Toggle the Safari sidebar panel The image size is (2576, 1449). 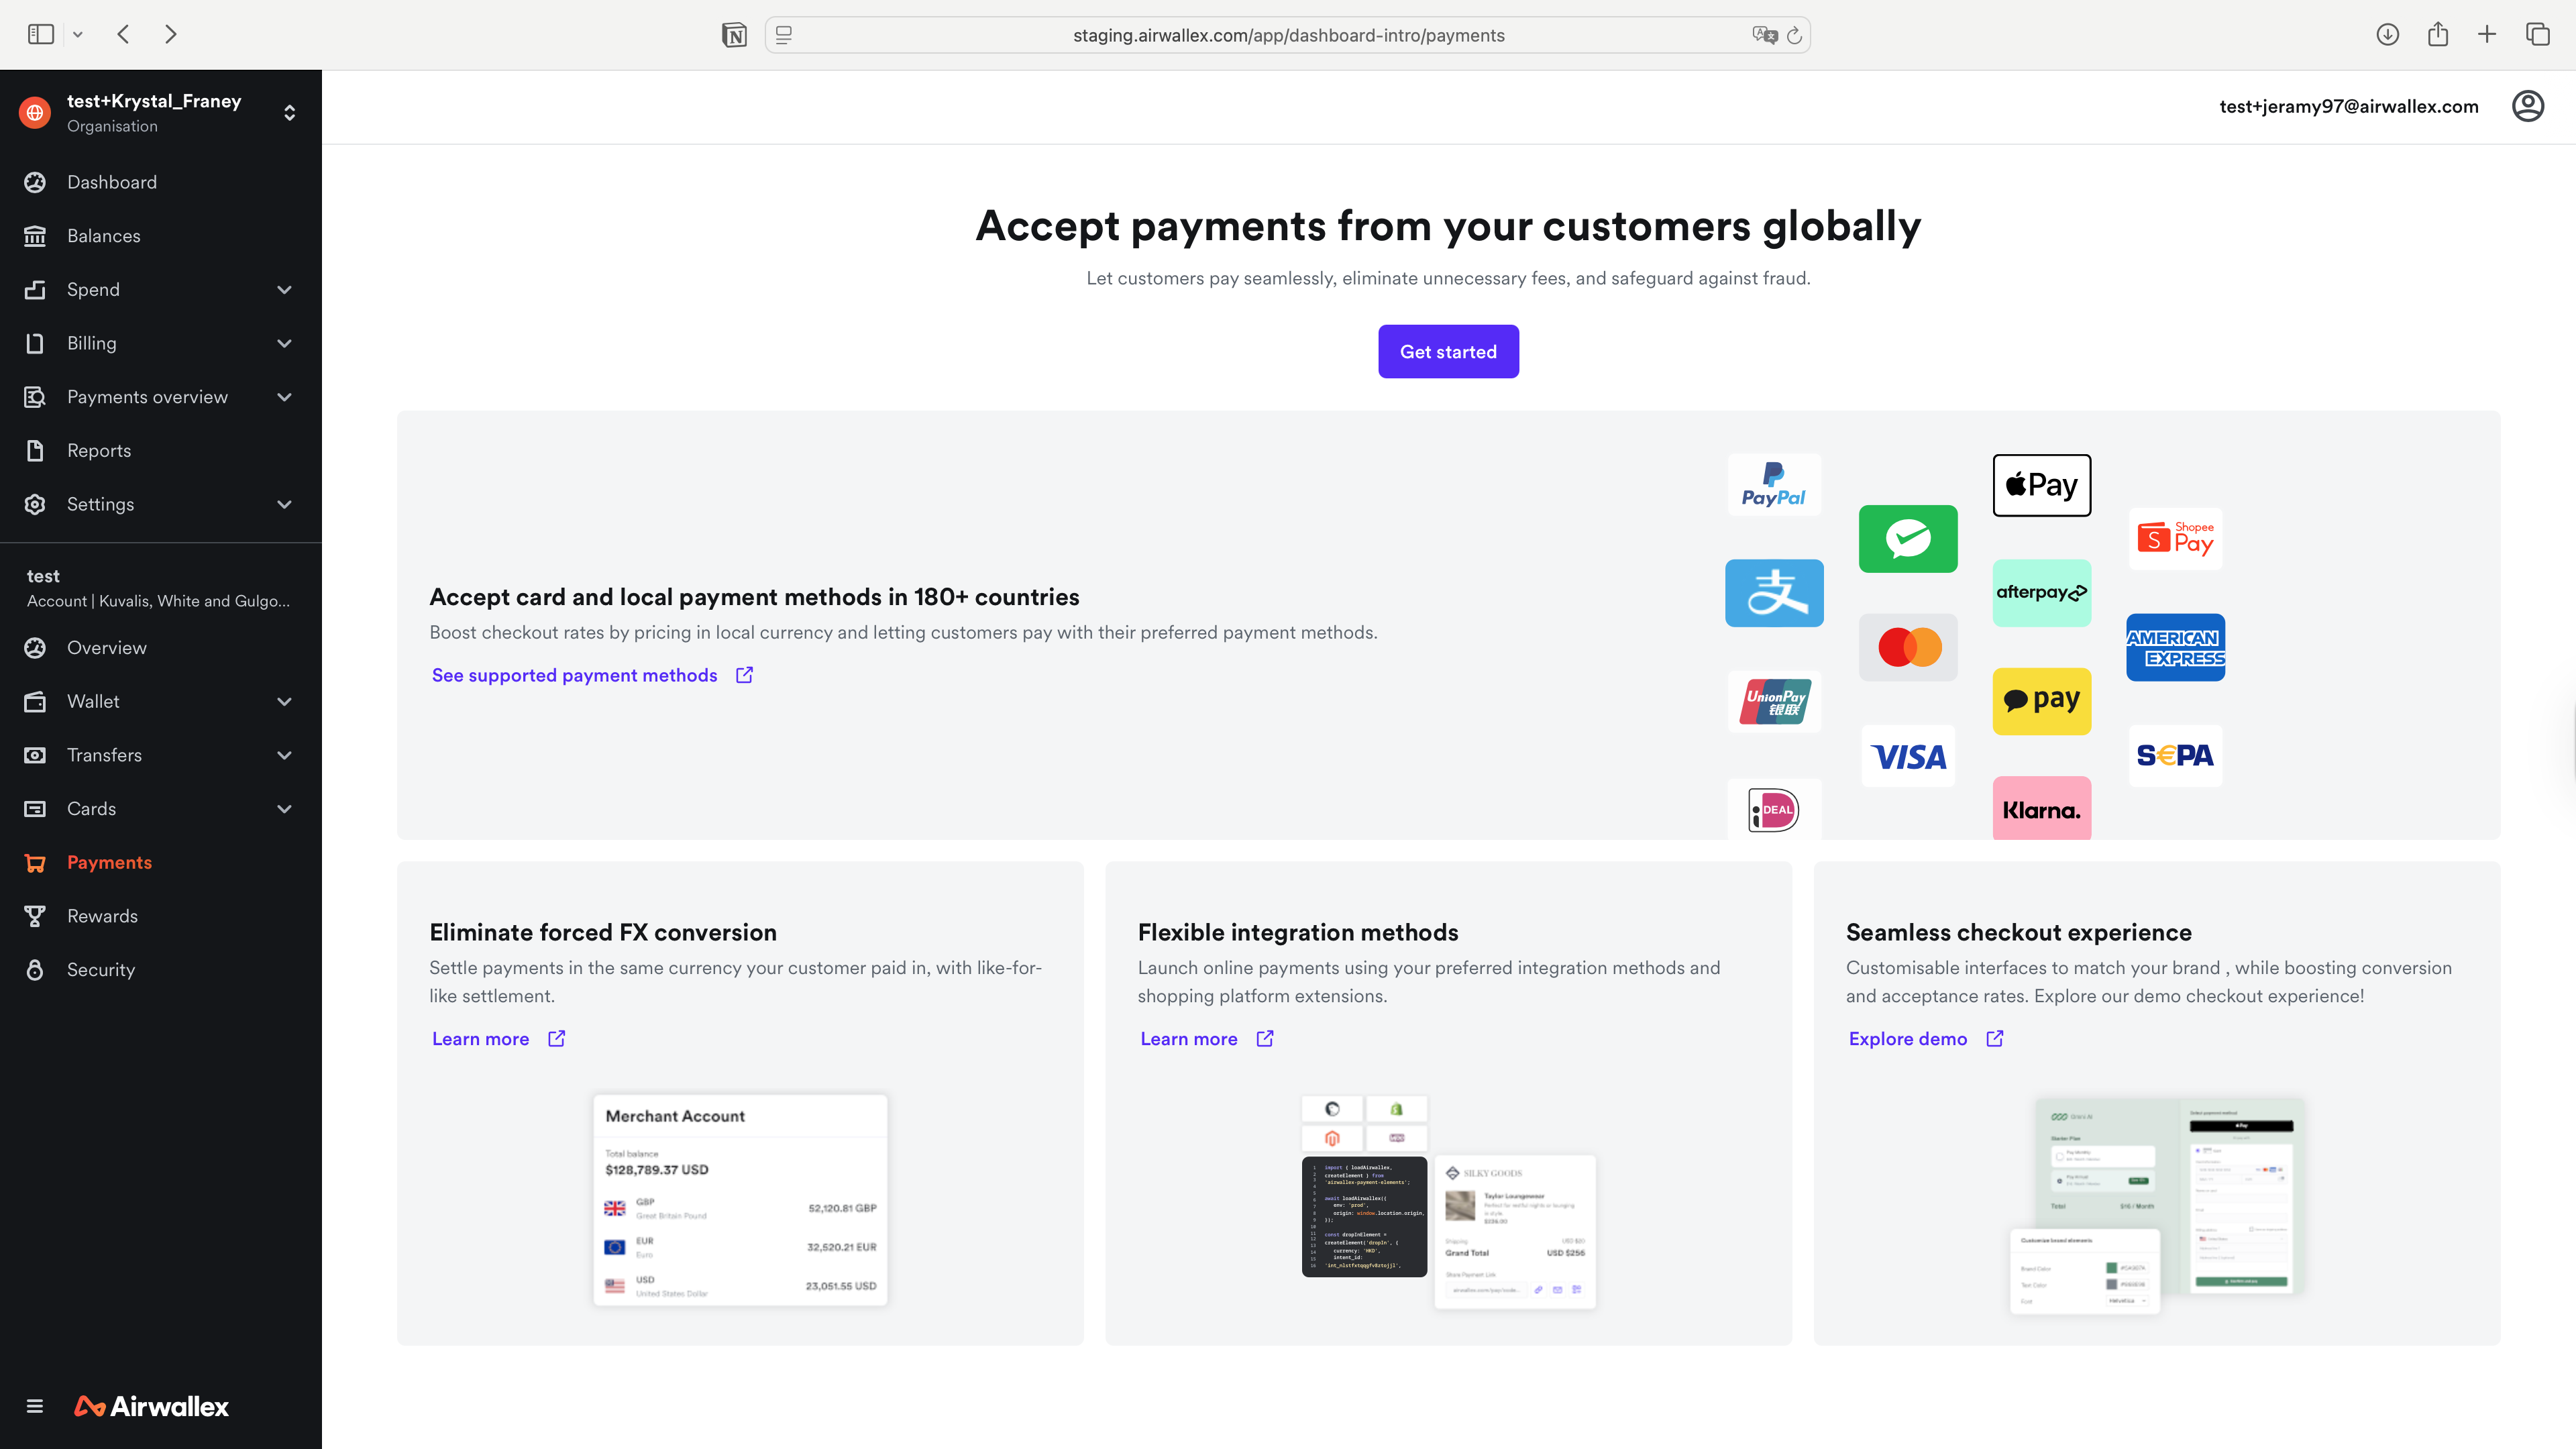(41, 35)
